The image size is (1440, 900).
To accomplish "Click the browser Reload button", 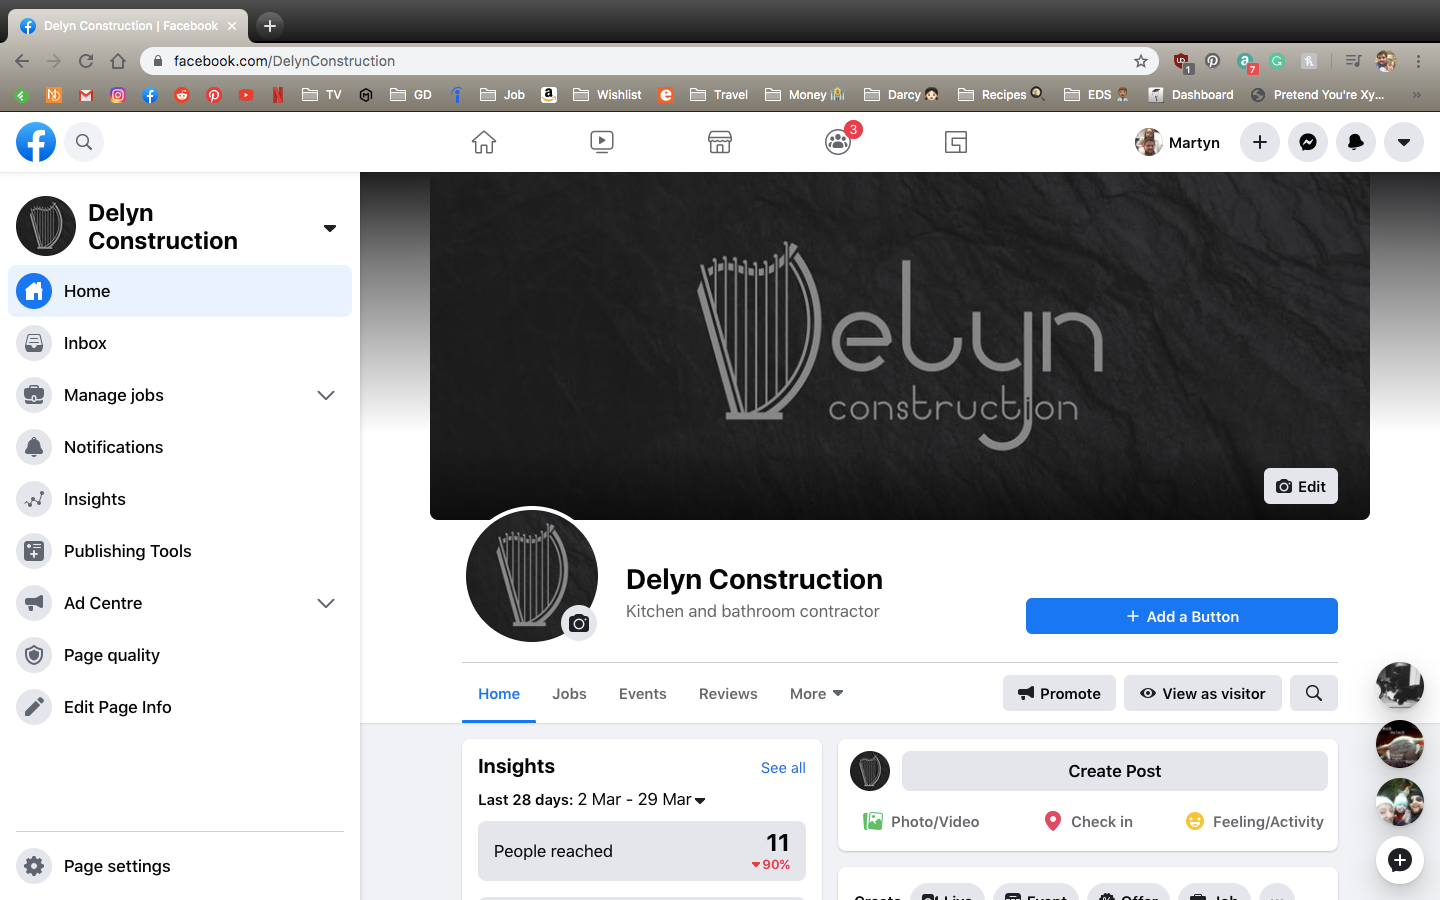I will 86,61.
